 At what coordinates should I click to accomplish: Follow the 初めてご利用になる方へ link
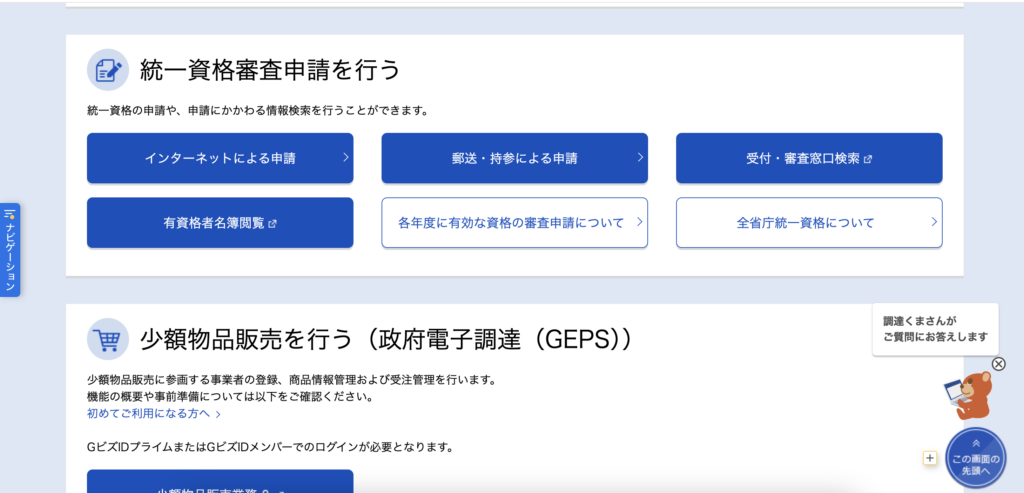pos(148,413)
